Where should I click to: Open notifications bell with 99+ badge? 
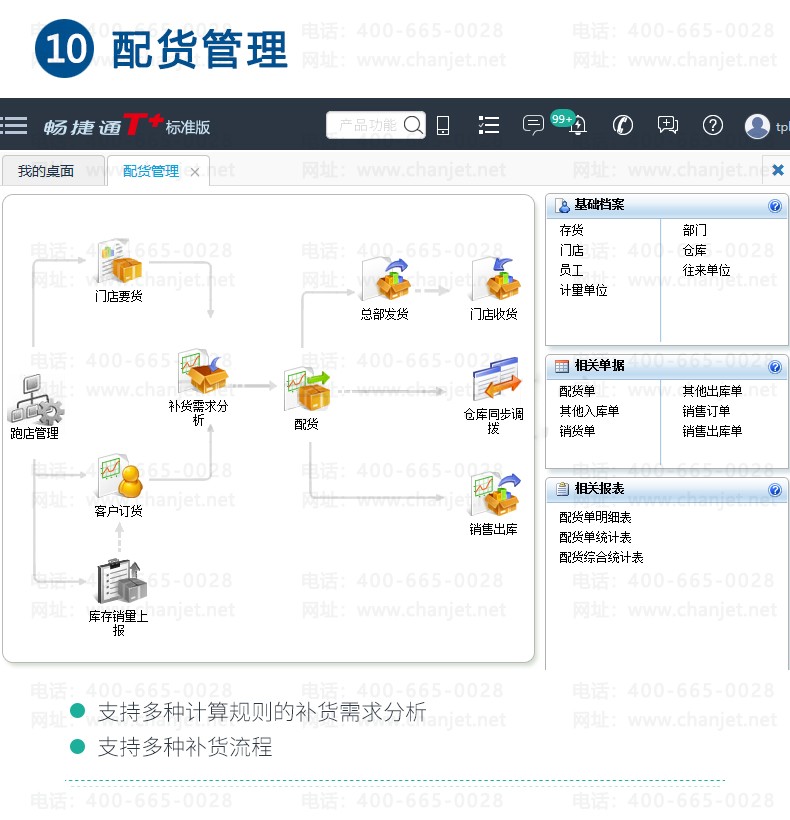[x=577, y=125]
